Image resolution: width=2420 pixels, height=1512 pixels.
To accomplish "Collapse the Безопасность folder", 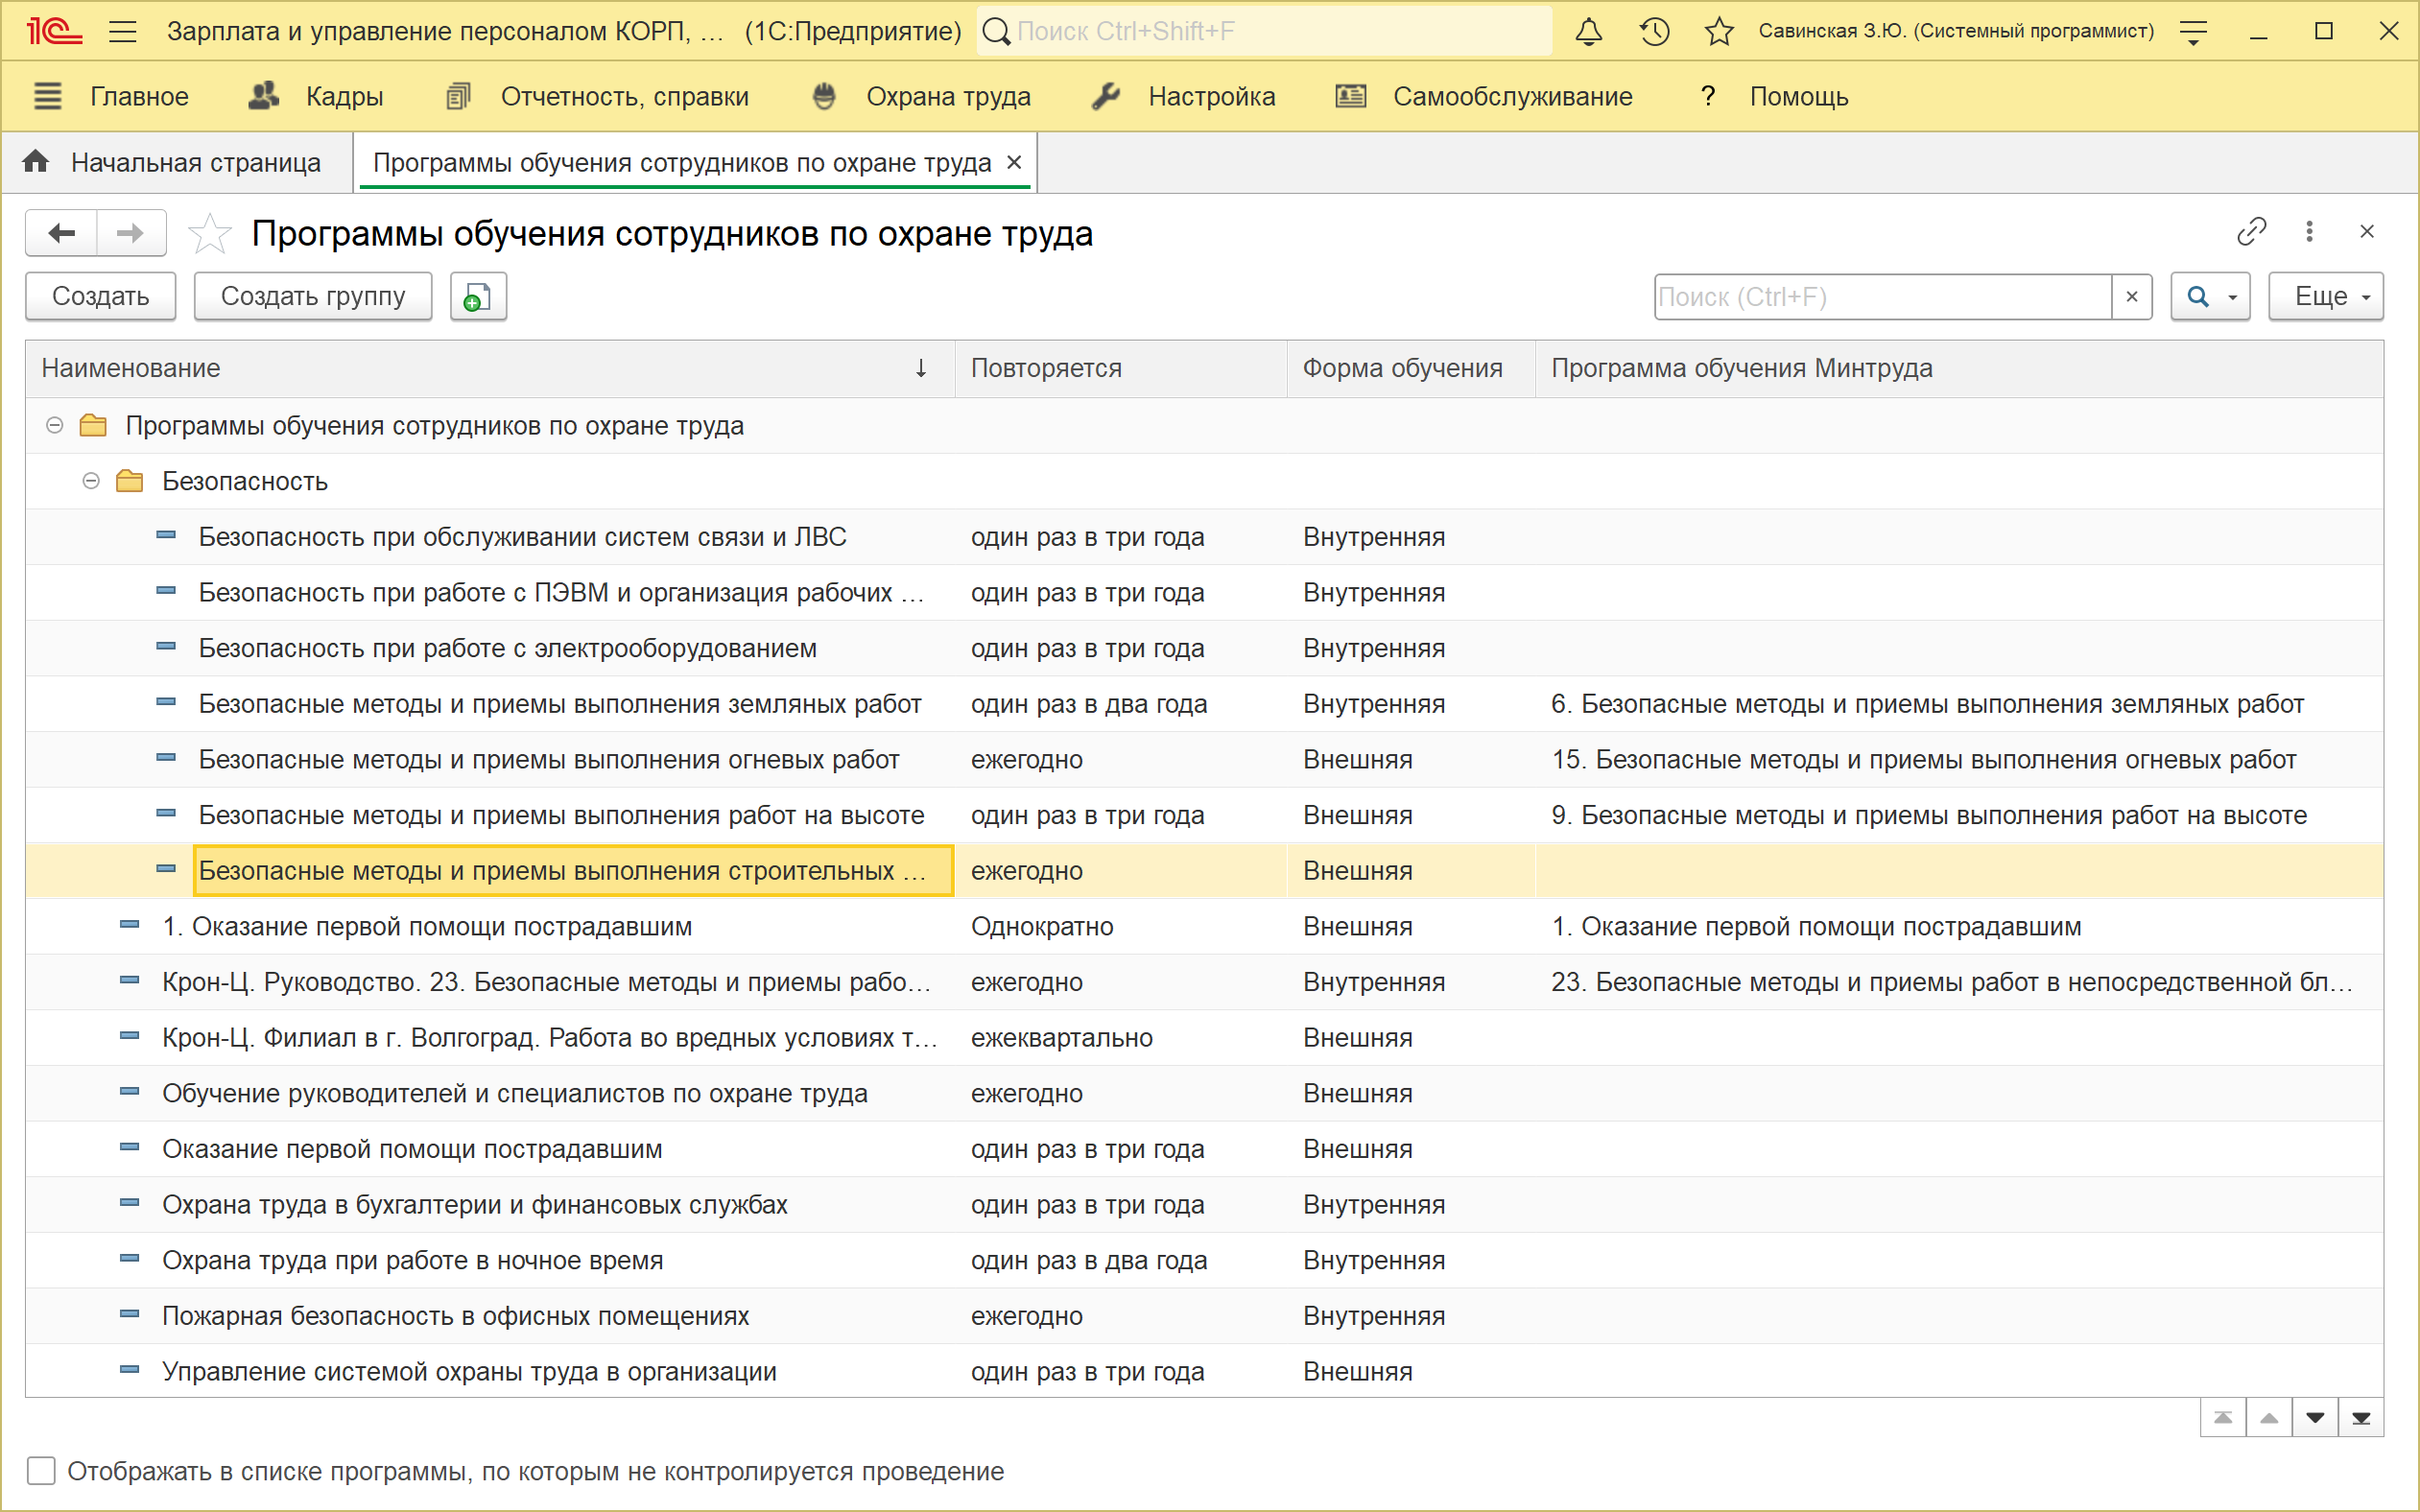I will 91,482.
